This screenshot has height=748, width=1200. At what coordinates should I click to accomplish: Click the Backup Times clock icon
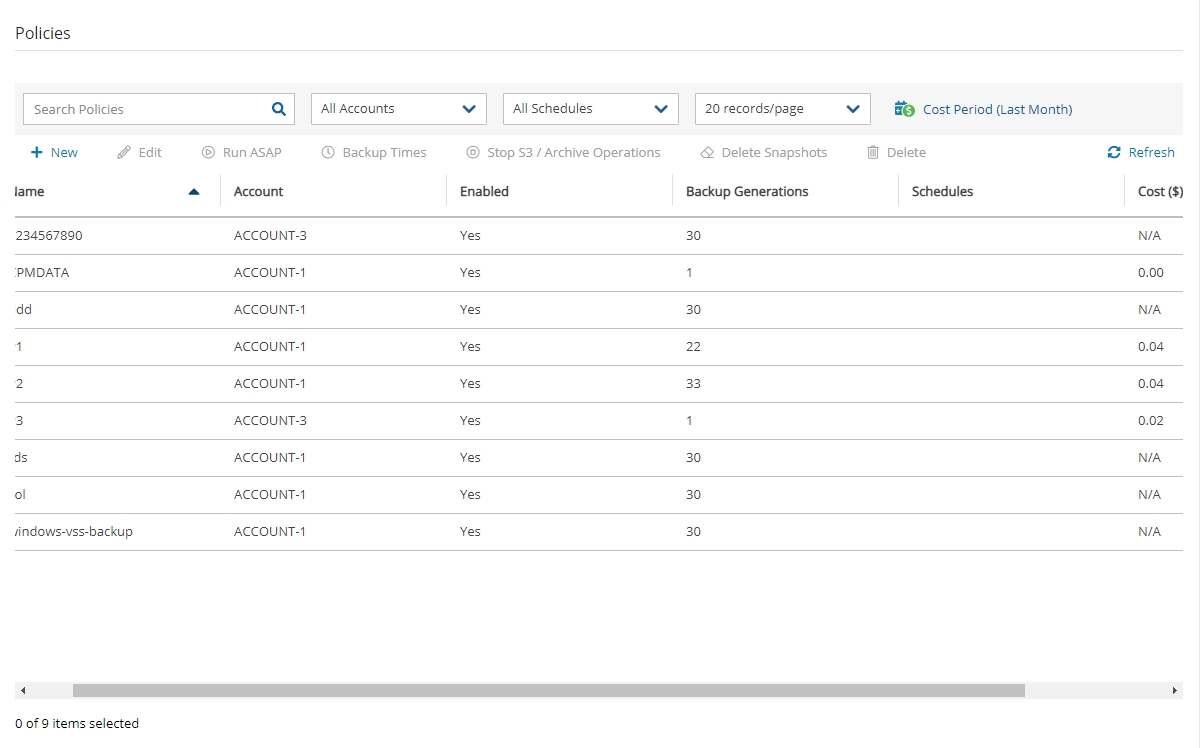328,153
